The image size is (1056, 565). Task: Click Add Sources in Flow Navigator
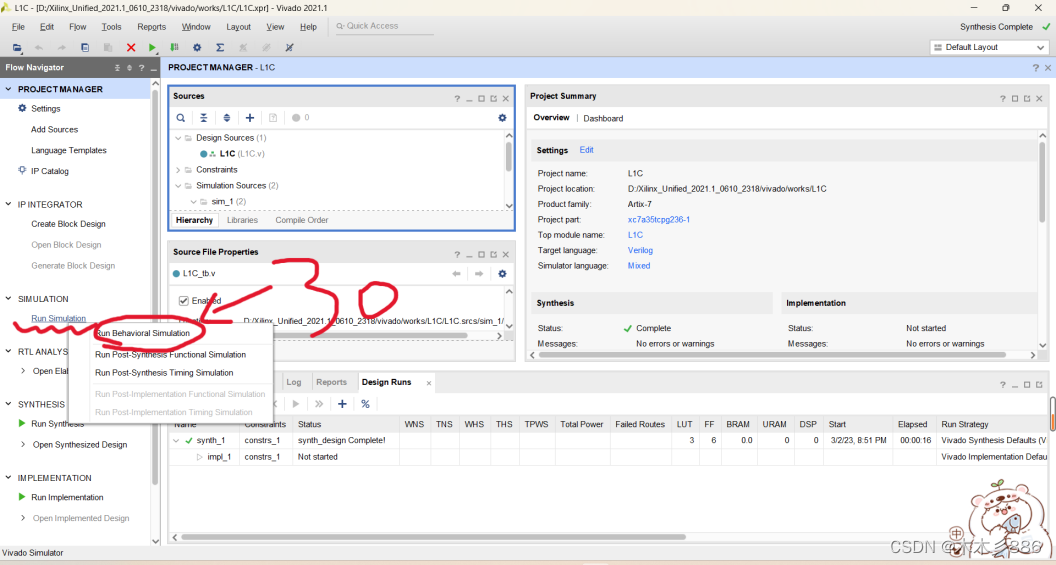[x=55, y=129]
